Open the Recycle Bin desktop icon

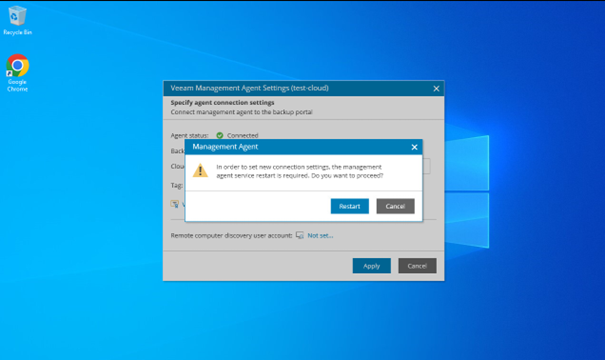click(17, 20)
